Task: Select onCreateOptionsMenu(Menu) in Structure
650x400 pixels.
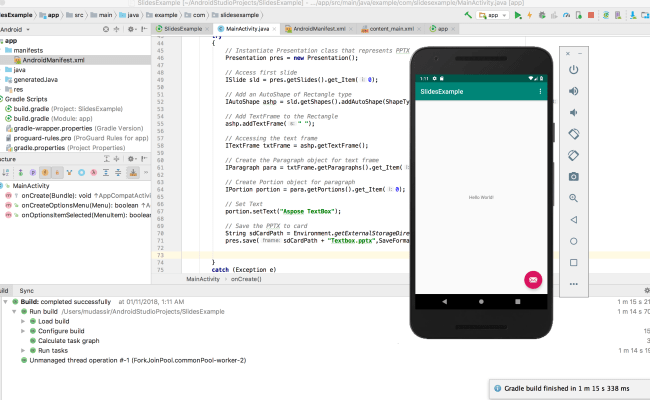Action: [x=78, y=205]
